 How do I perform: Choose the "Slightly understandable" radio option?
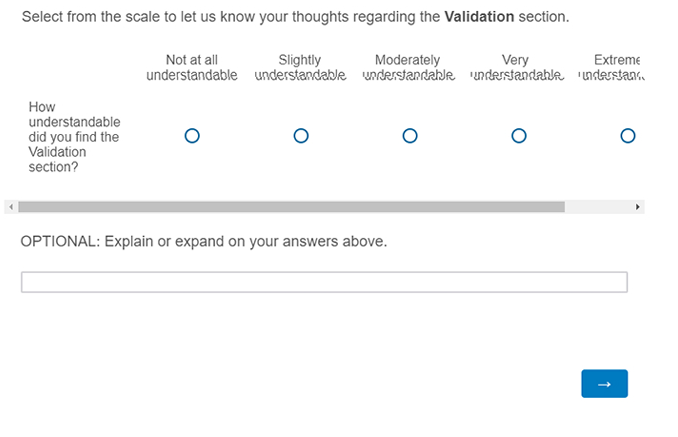[x=301, y=136]
